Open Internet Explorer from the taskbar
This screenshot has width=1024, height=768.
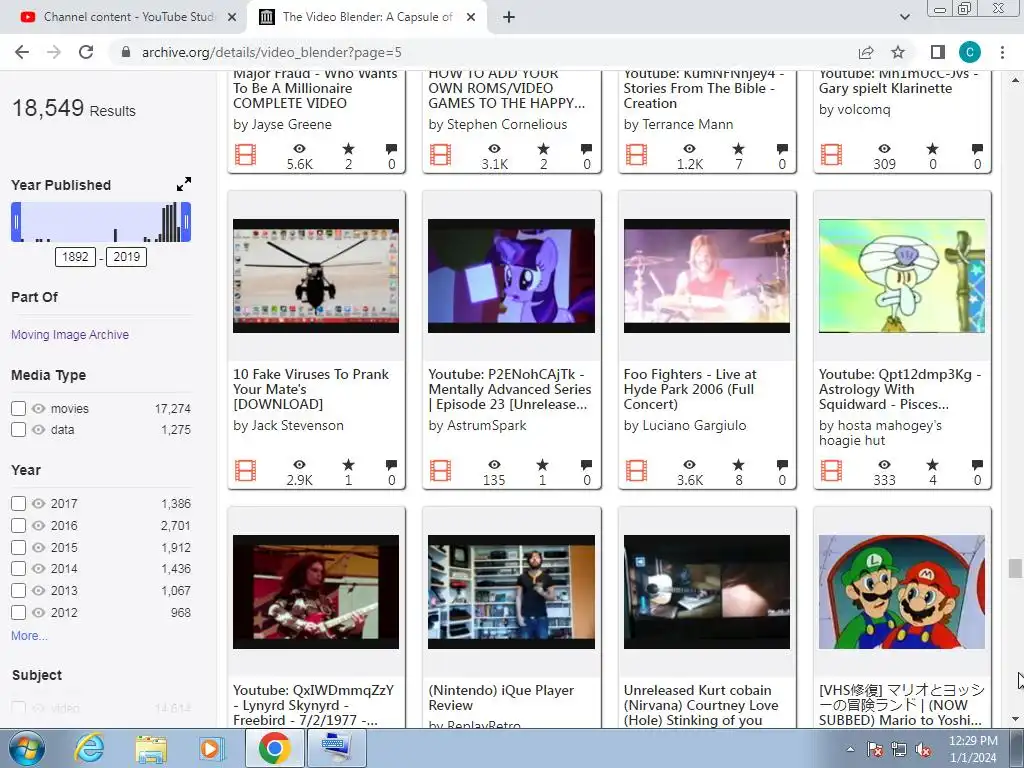(89, 748)
